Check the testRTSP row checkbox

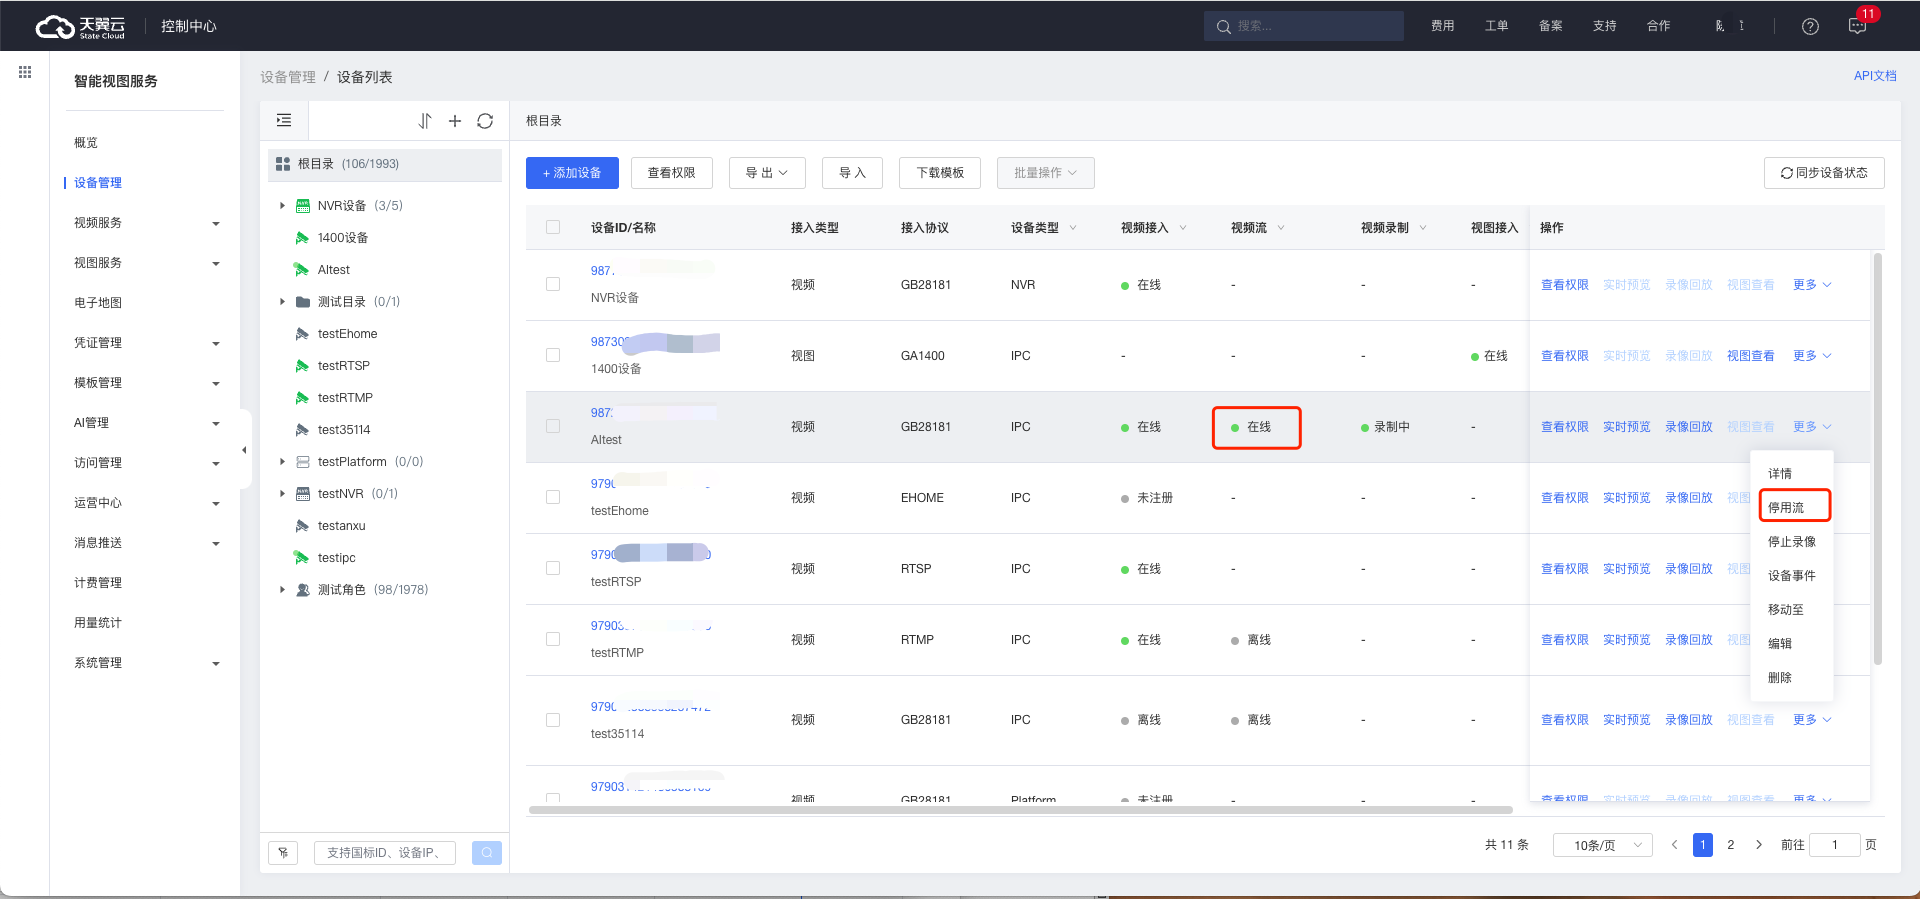553,568
